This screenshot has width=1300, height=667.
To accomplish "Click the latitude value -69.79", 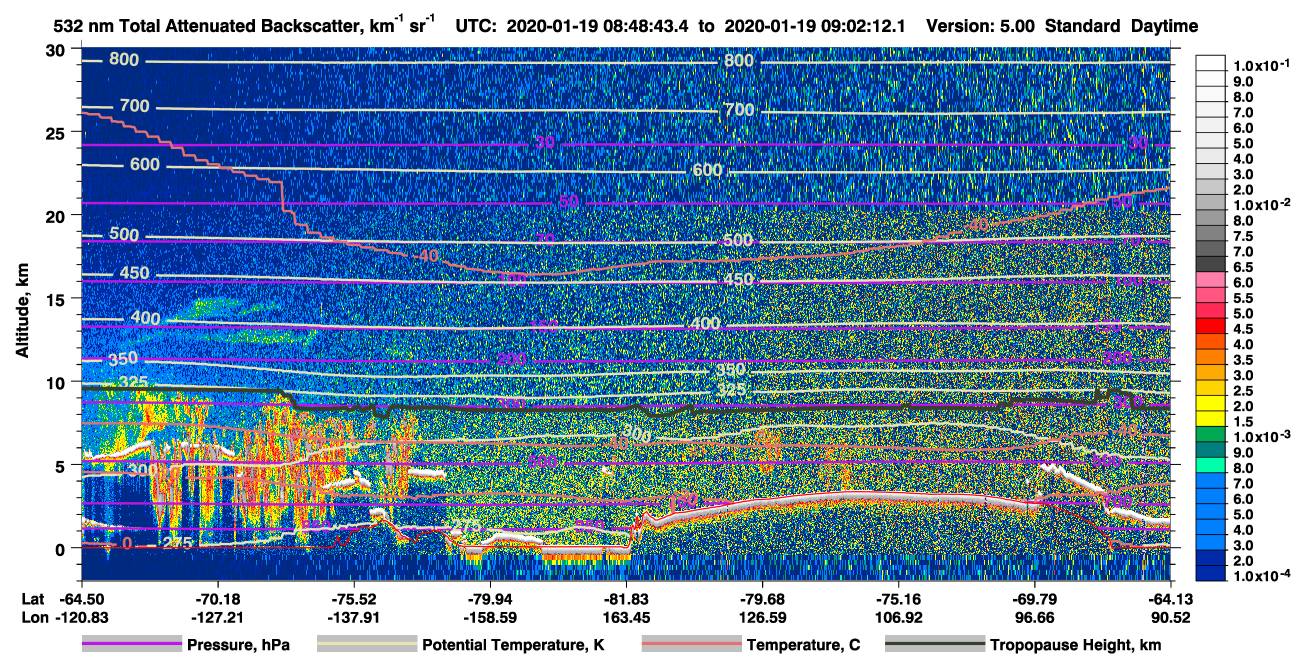I will pyautogui.click(x=1036, y=600).
